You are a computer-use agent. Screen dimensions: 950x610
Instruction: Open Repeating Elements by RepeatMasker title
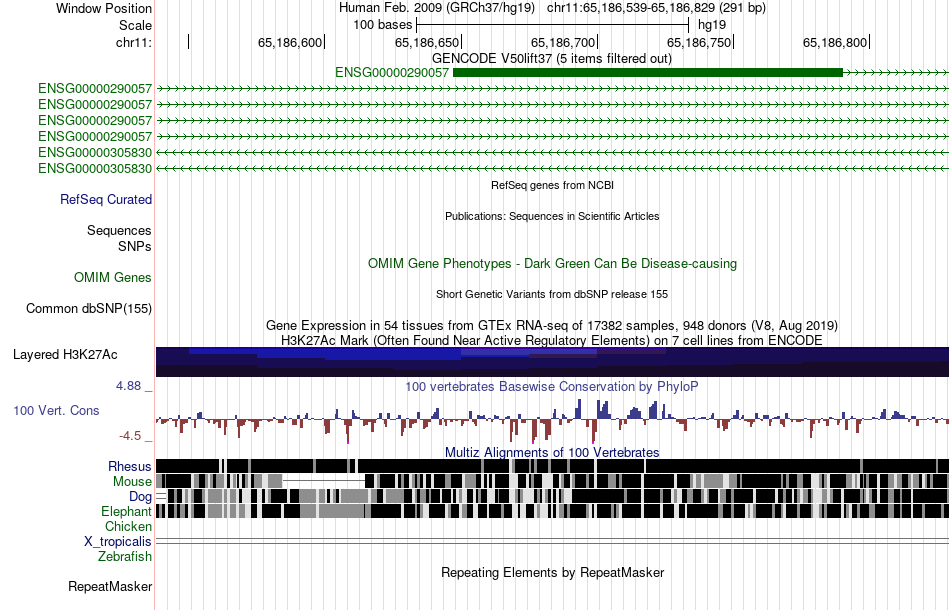tap(552, 572)
